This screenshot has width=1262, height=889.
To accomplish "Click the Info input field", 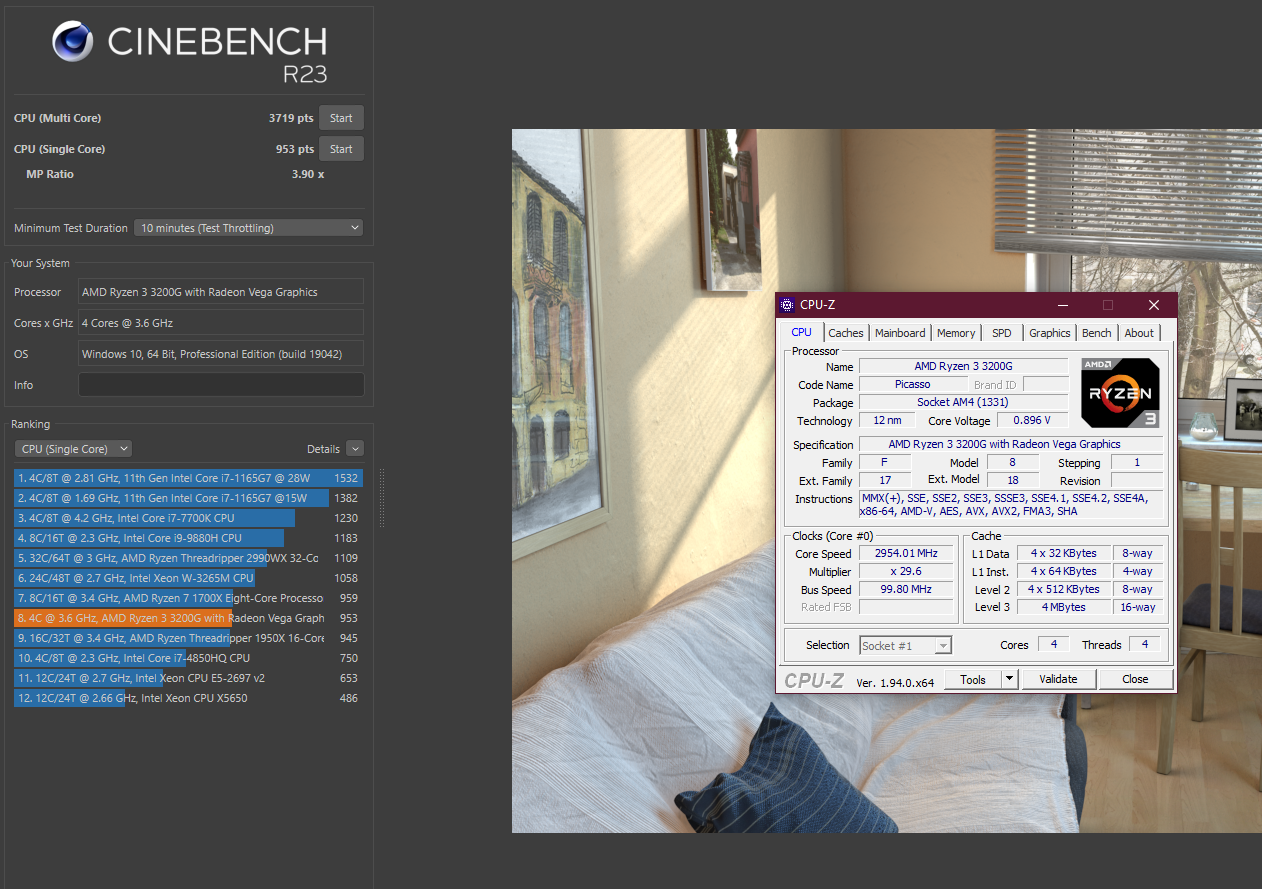I will point(221,385).
